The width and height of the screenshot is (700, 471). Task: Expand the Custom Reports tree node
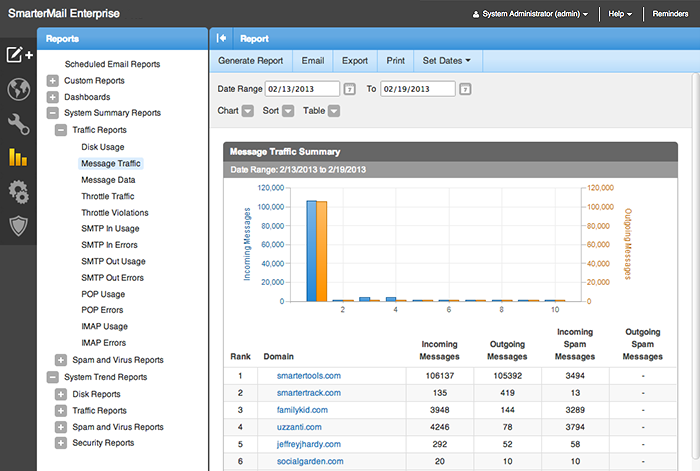coord(53,81)
